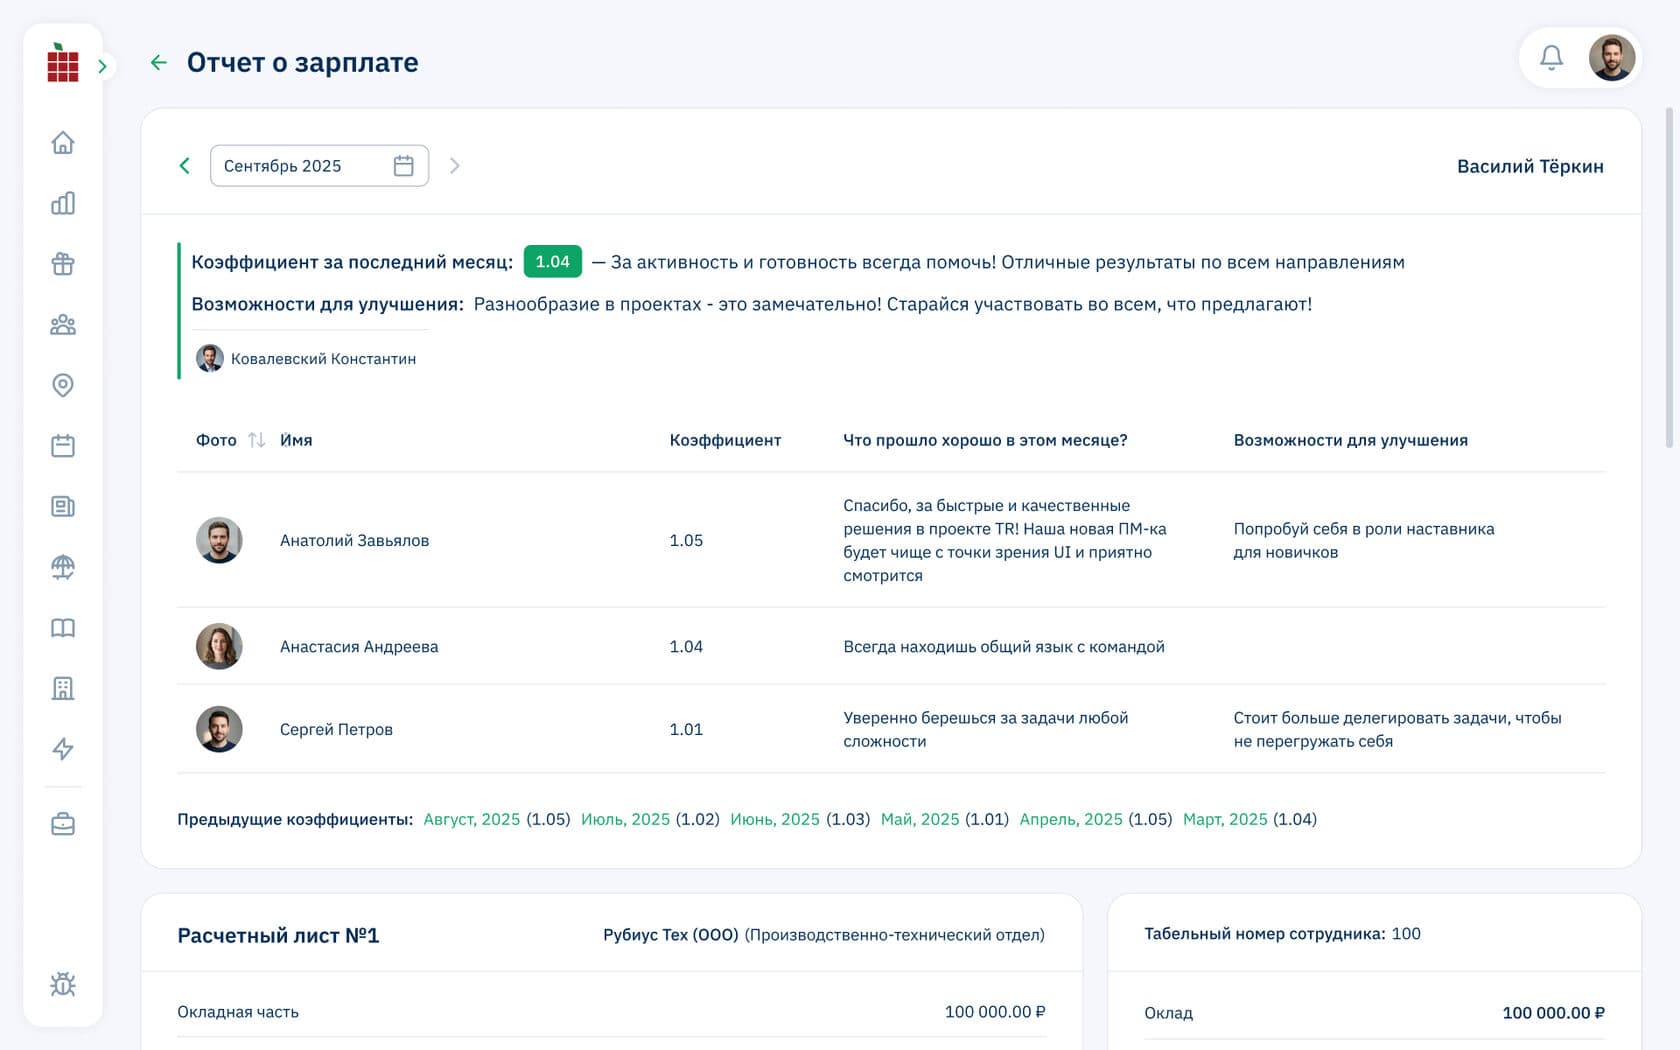Expand the sidebar with the chevron
1680x1050 pixels.
pyautogui.click(x=102, y=66)
